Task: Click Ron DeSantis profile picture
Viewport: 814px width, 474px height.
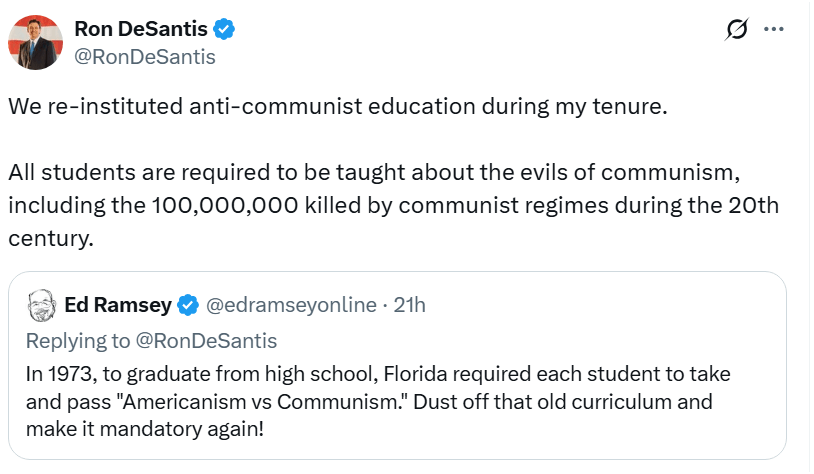Action: [36, 43]
